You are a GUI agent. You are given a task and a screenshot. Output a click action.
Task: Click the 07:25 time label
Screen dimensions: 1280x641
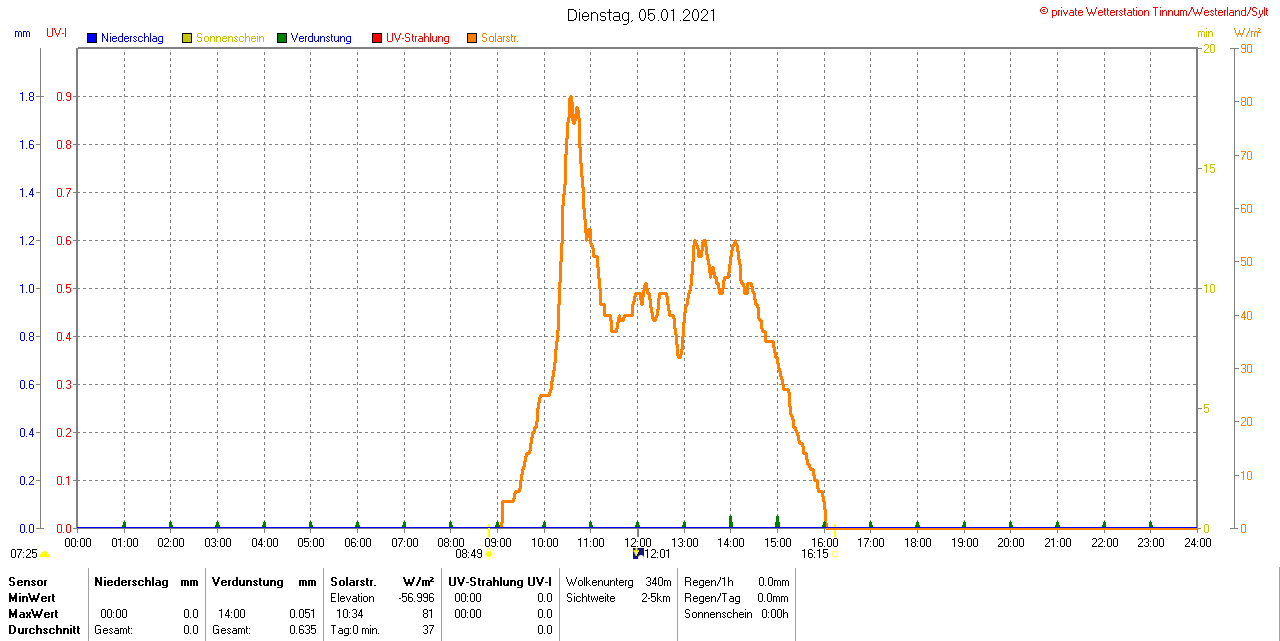pos(24,554)
